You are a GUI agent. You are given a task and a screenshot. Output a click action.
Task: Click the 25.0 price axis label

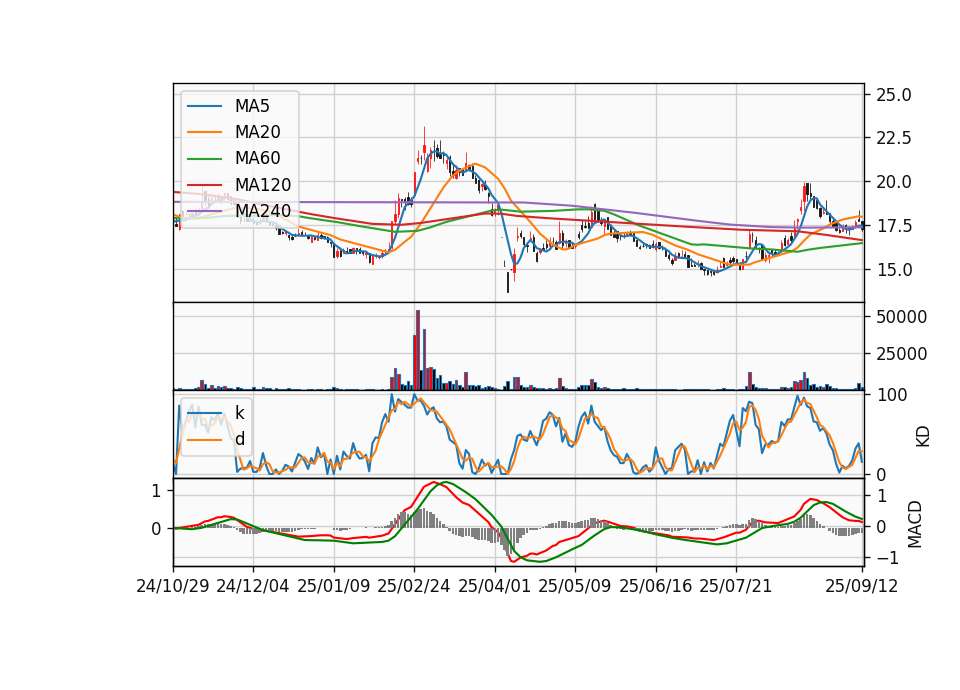tap(894, 95)
